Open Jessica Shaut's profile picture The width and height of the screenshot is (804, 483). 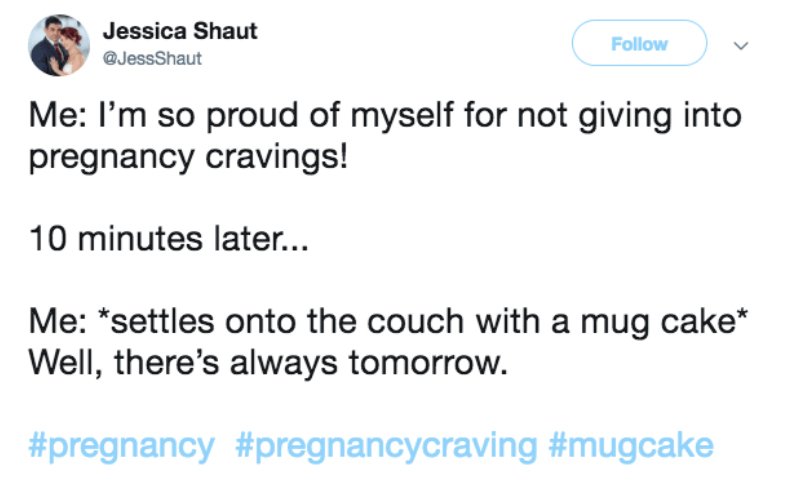tap(58, 45)
